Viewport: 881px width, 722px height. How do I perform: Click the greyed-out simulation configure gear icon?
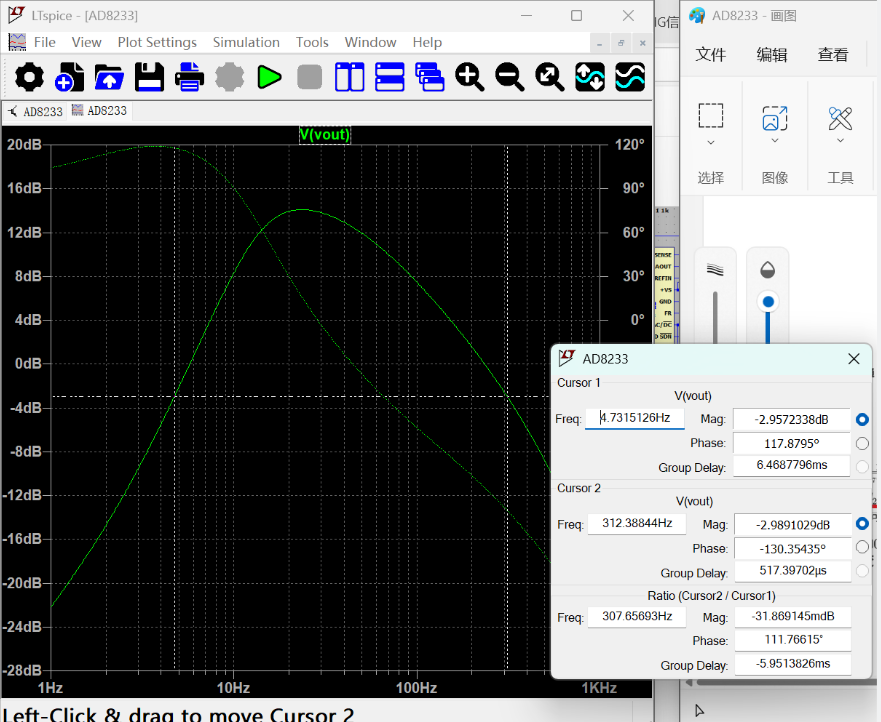230,77
